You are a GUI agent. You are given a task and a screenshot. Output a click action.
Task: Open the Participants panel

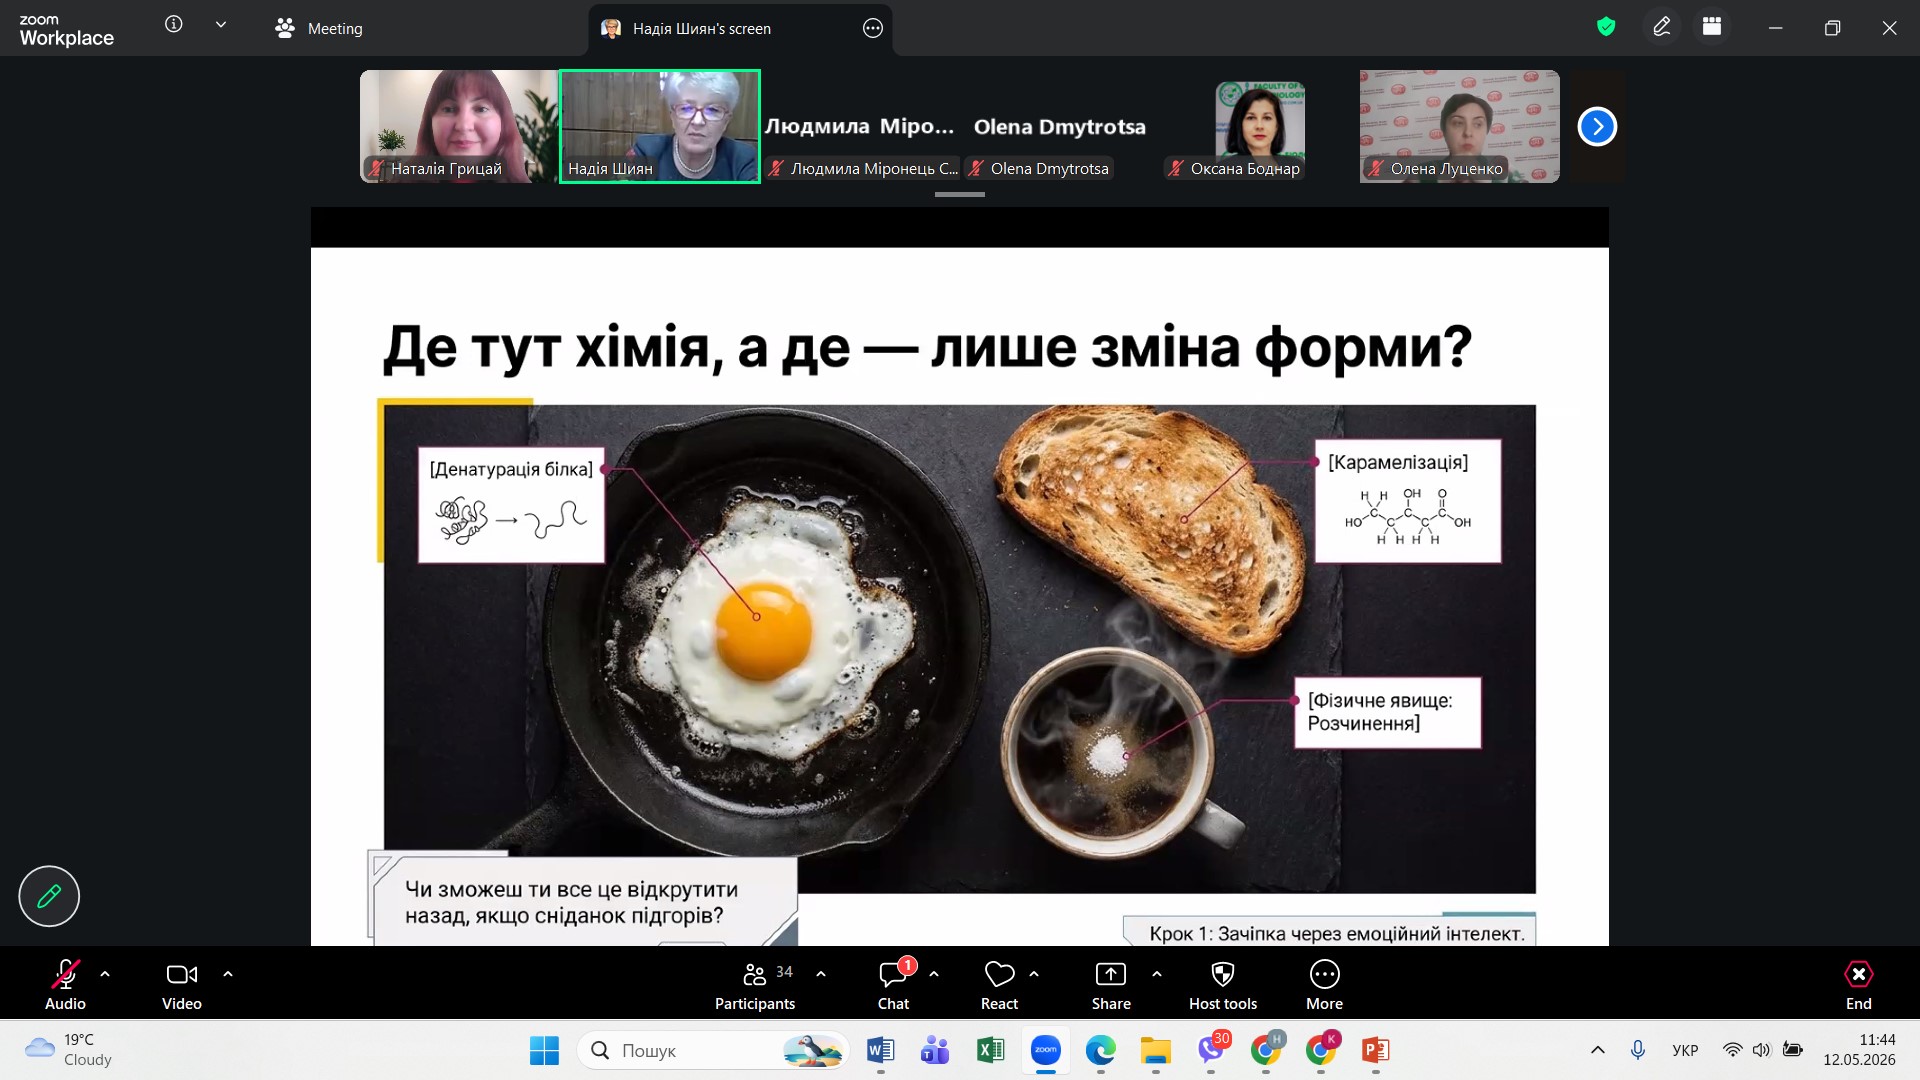click(755, 986)
